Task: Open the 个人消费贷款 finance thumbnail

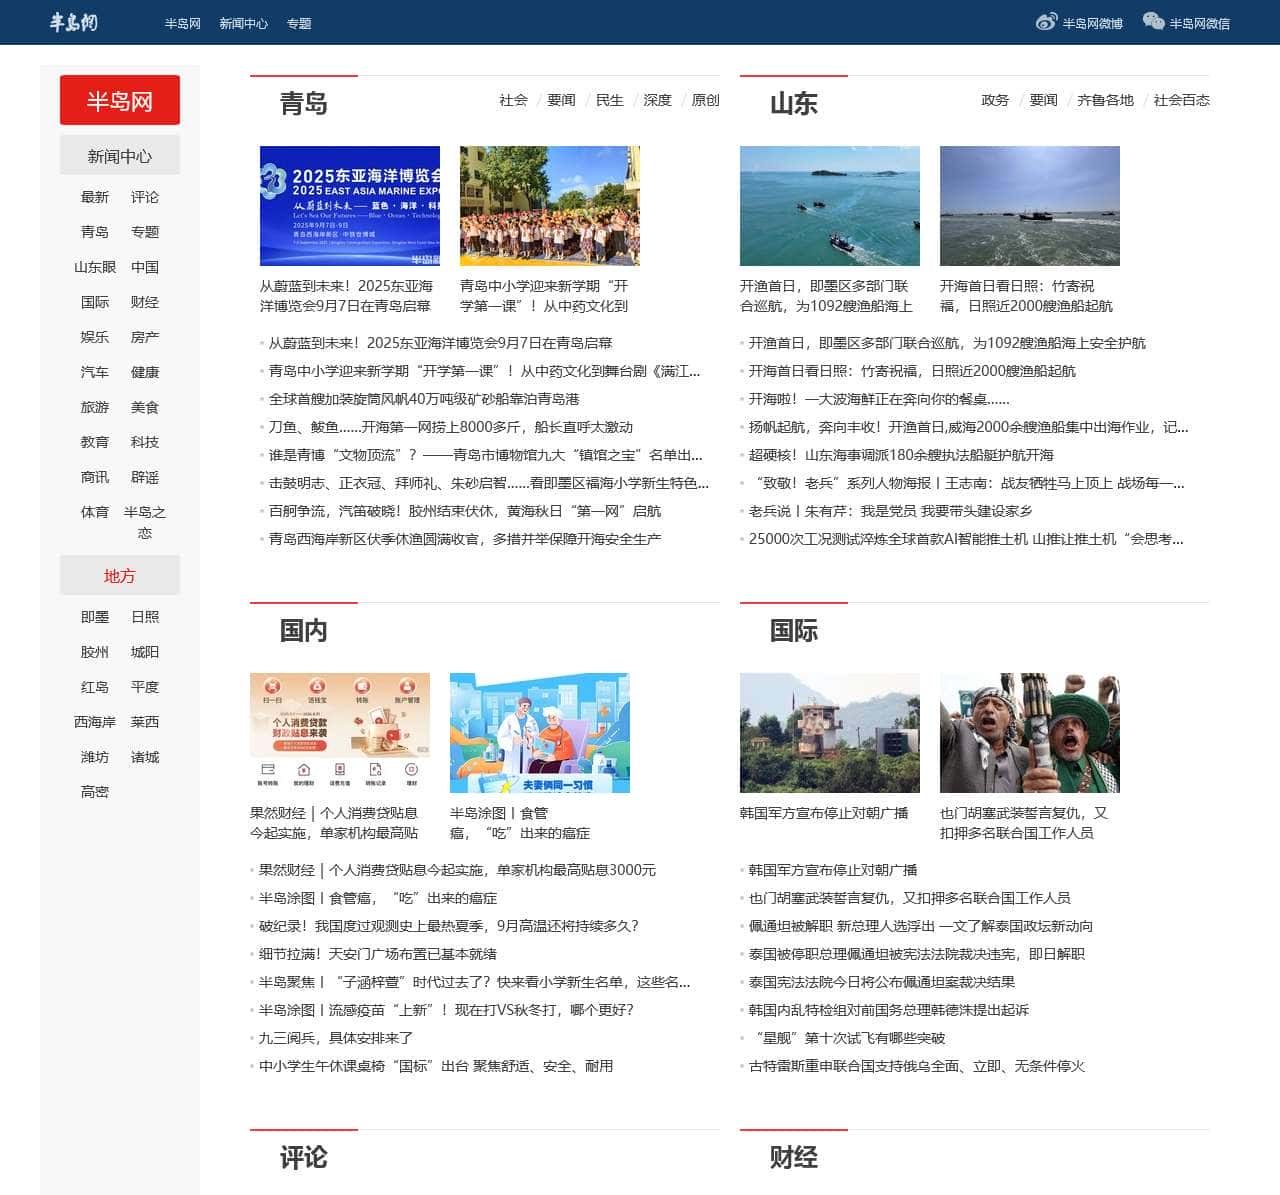Action: 339,733
